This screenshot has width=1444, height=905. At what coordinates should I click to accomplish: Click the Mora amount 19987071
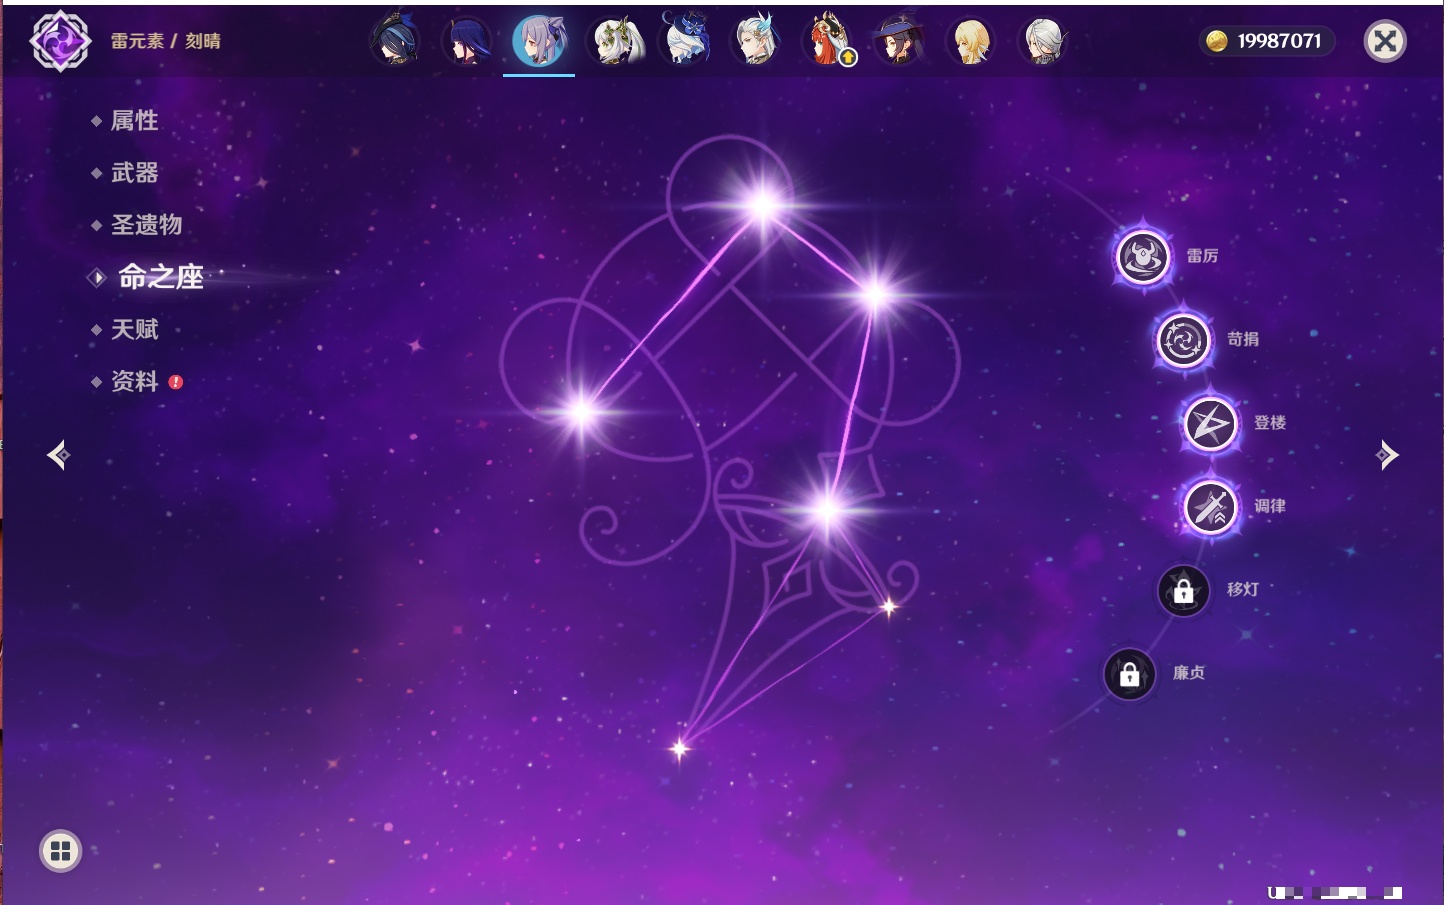pyautogui.click(x=1279, y=41)
